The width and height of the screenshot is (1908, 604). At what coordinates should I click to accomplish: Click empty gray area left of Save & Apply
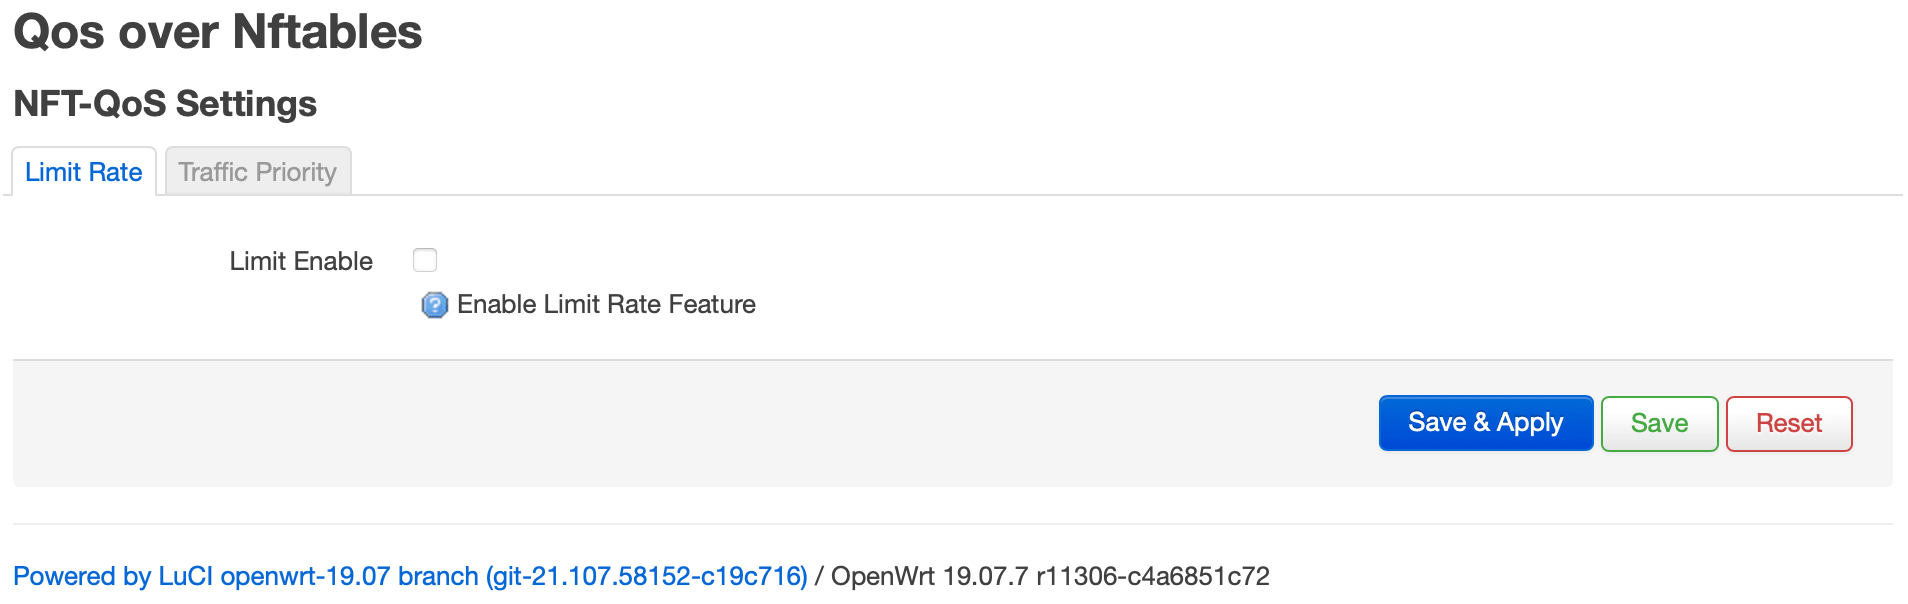(x=700, y=423)
